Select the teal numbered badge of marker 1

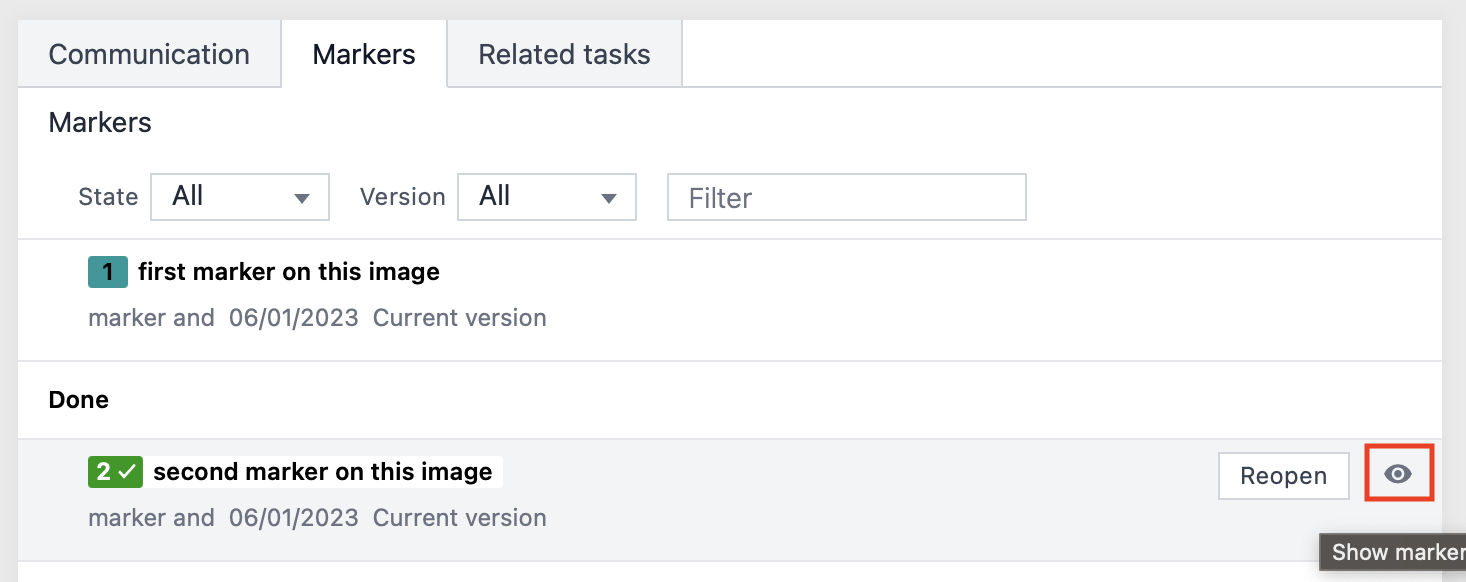pos(107,271)
